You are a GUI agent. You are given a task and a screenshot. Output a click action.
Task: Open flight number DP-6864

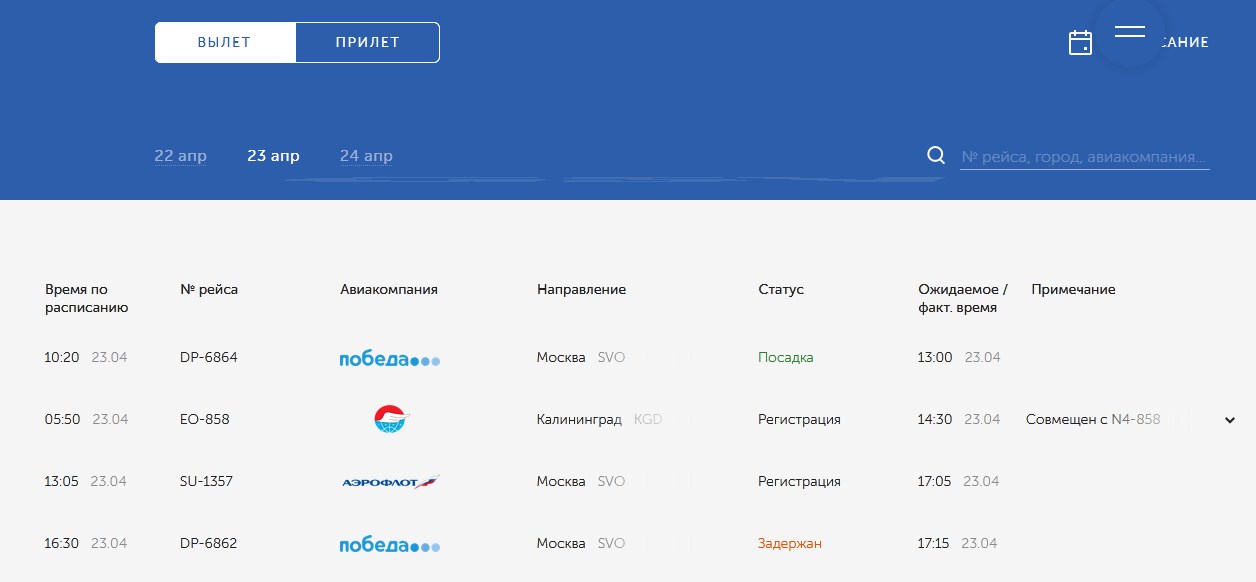click(x=208, y=357)
